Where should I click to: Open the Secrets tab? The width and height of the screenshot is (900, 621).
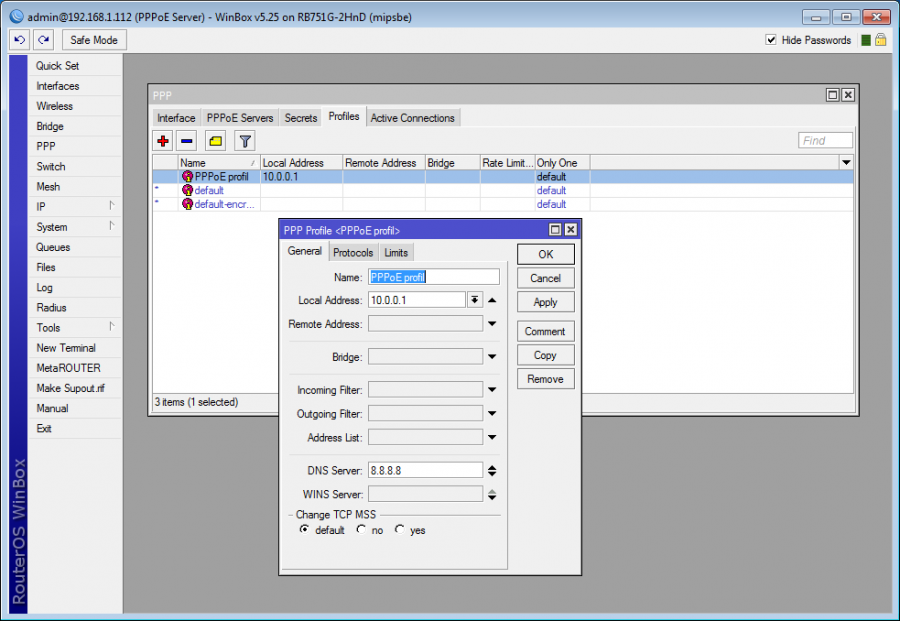tap(301, 118)
